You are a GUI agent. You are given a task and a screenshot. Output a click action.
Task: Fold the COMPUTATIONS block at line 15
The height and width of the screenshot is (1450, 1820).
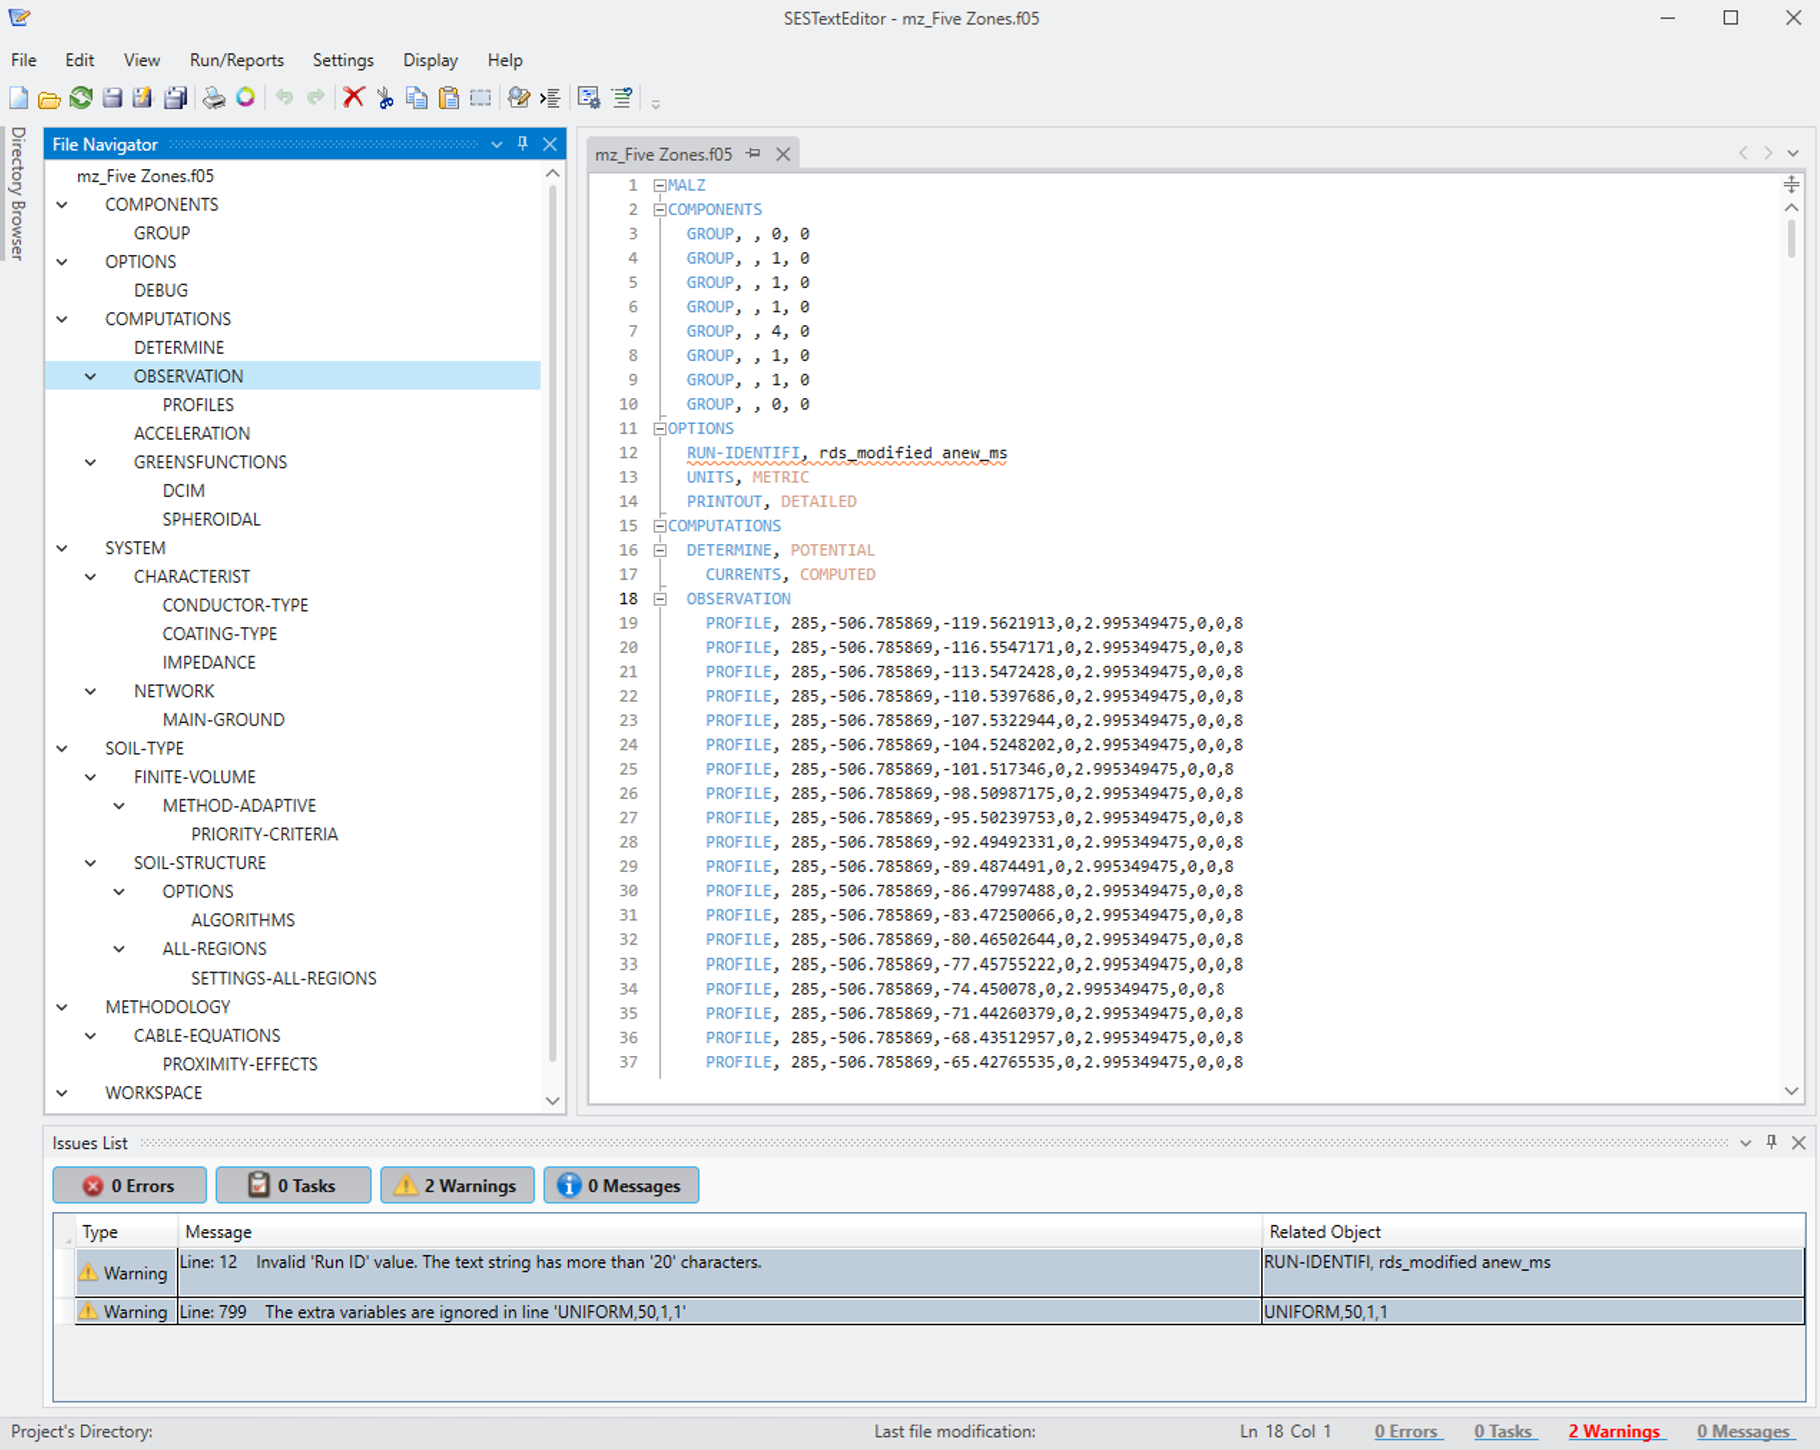point(660,526)
